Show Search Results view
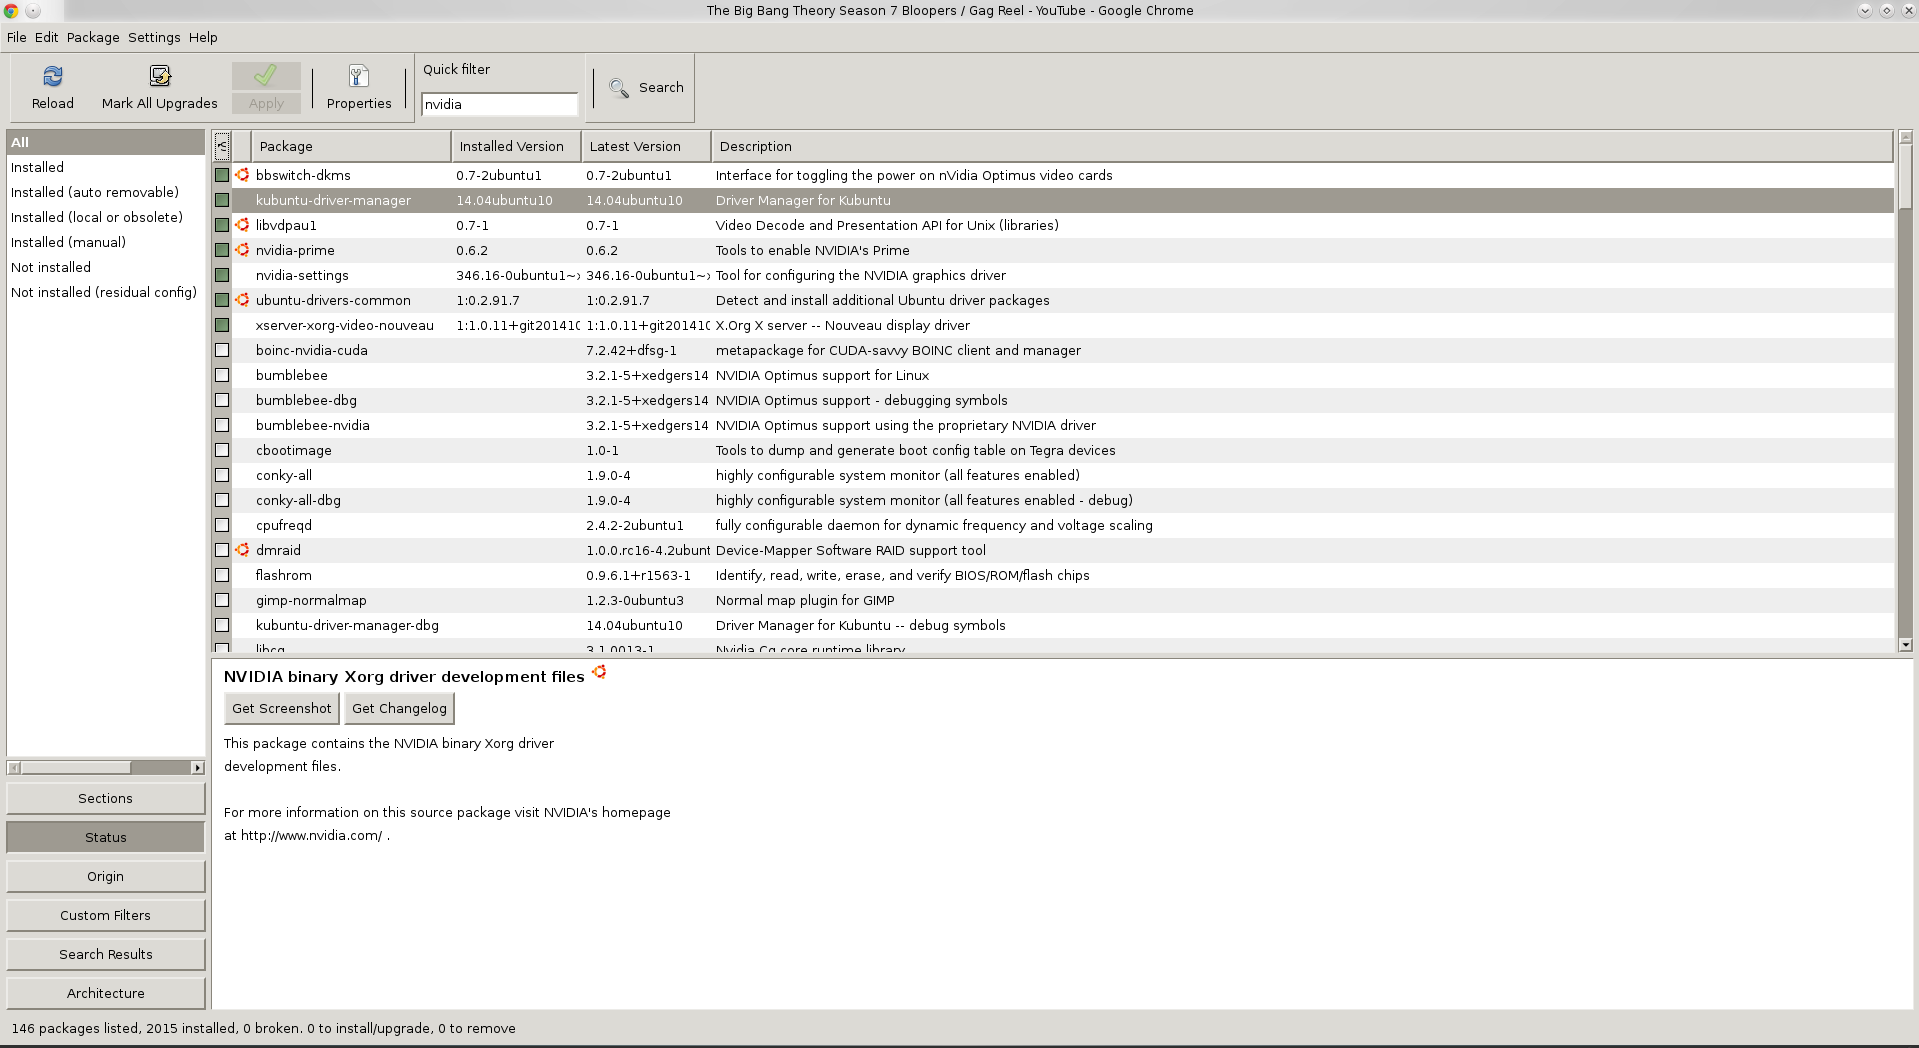The height and width of the screenshot is (1048, 1919). [106, 954]
